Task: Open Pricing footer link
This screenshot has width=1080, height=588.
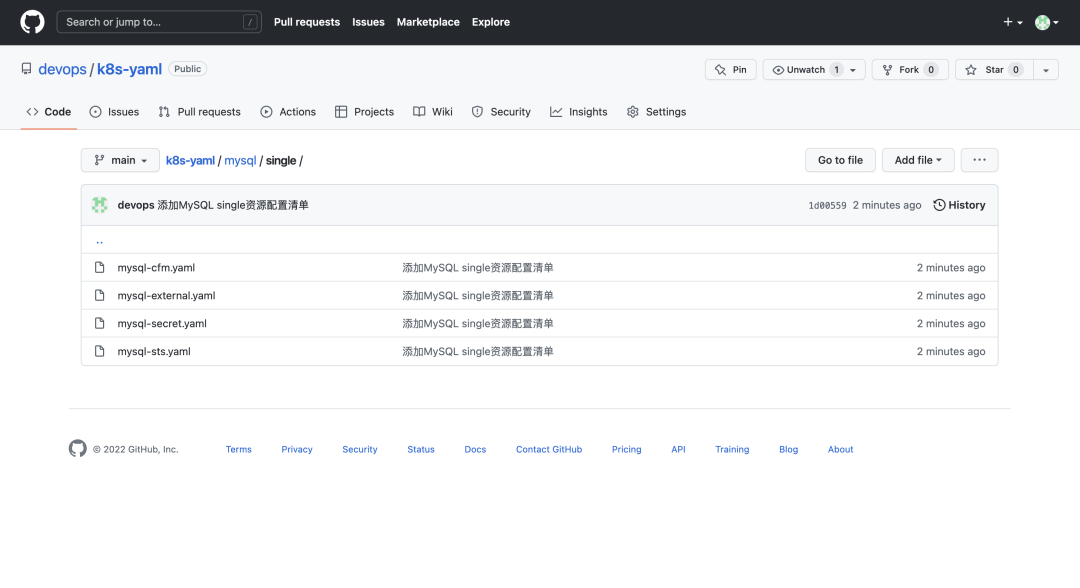Action: [627, 449]
